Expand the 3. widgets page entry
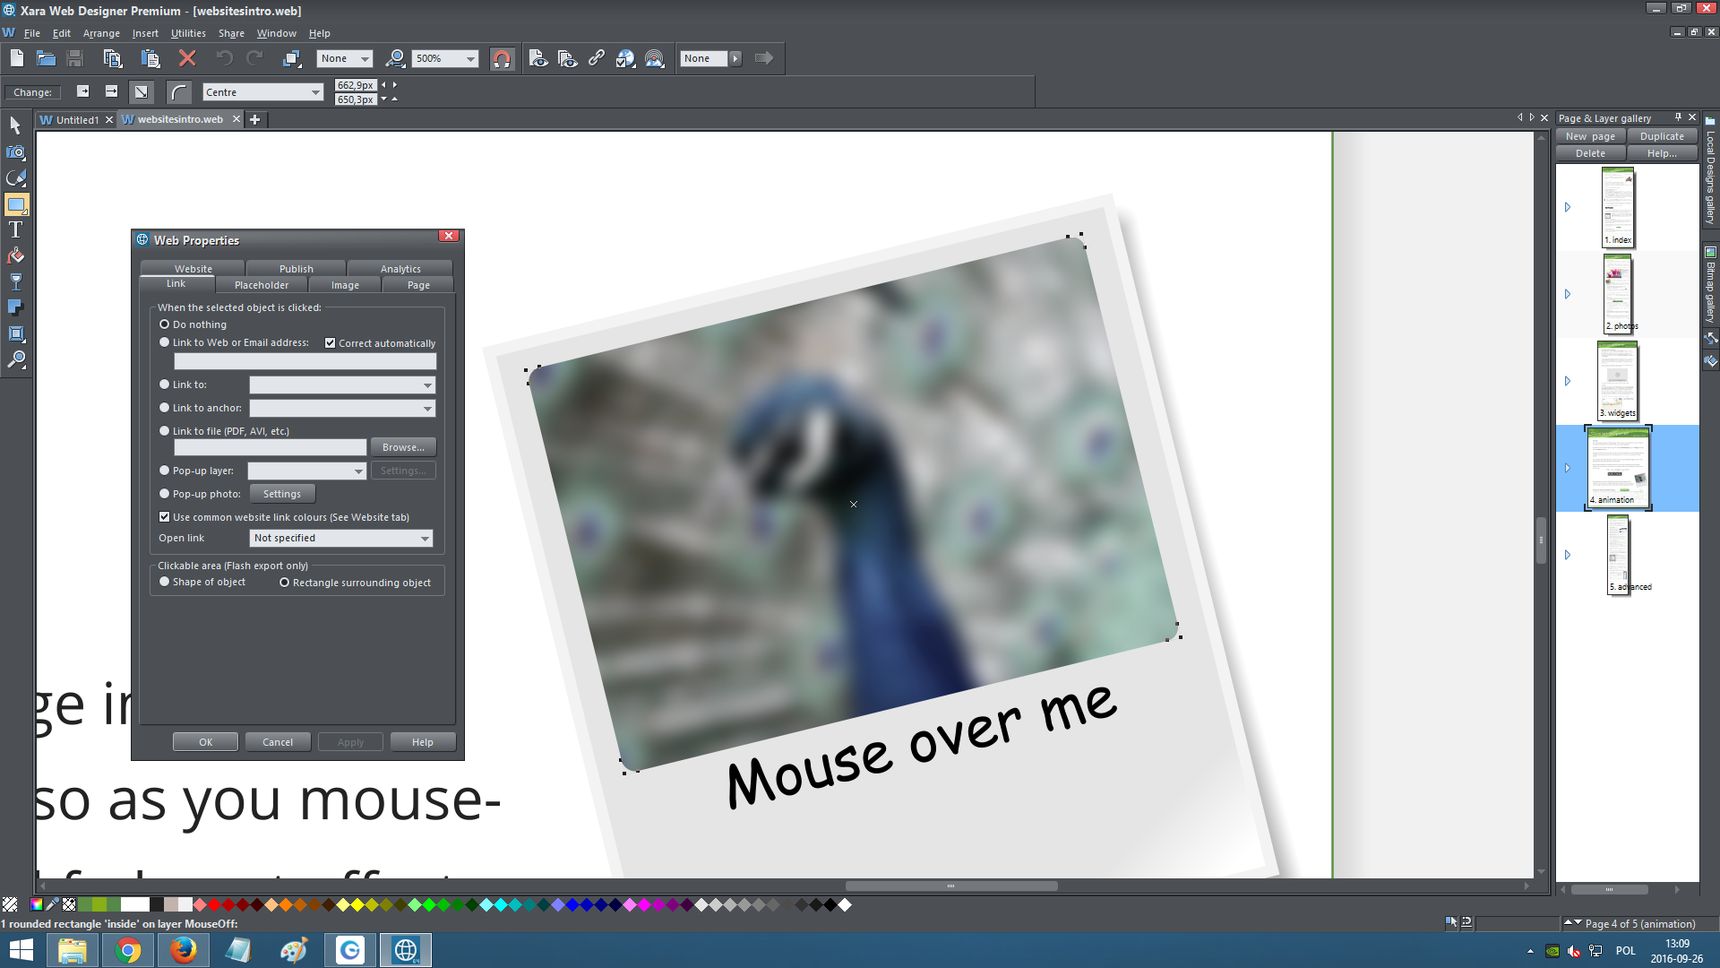Viewport: 1720px width, 968px height. point(1567,381)
